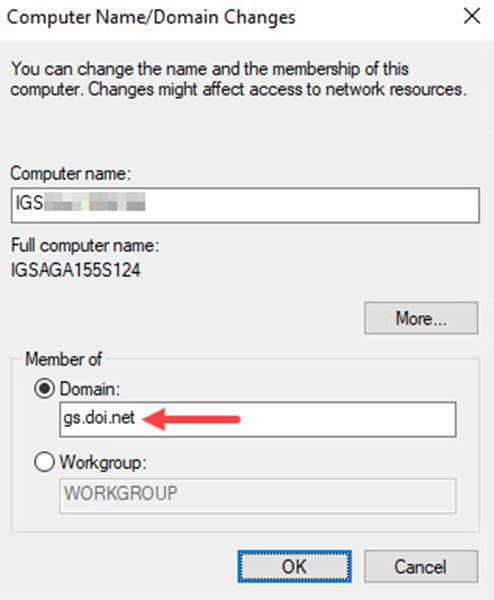Click the greyed-out WORKGROUP text field
Screen dimensions: 494x600
coord(258,495)
